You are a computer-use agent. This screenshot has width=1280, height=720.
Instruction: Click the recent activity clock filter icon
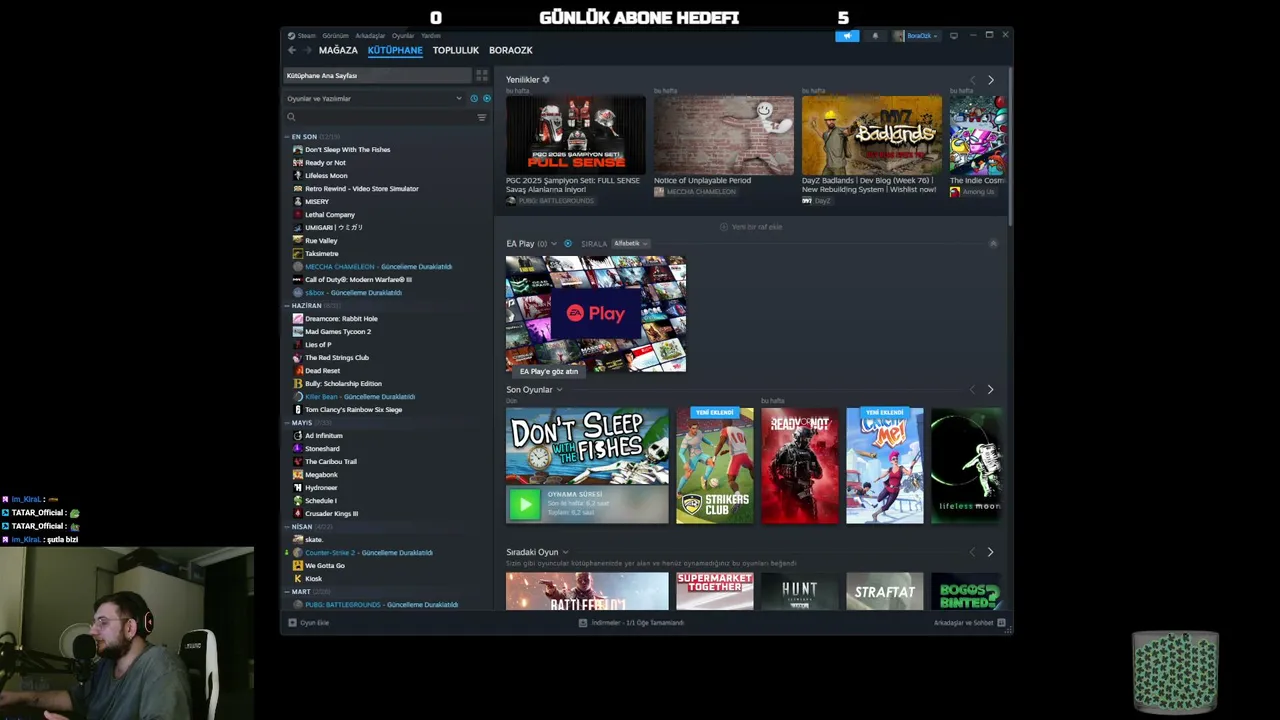[474, 98]
